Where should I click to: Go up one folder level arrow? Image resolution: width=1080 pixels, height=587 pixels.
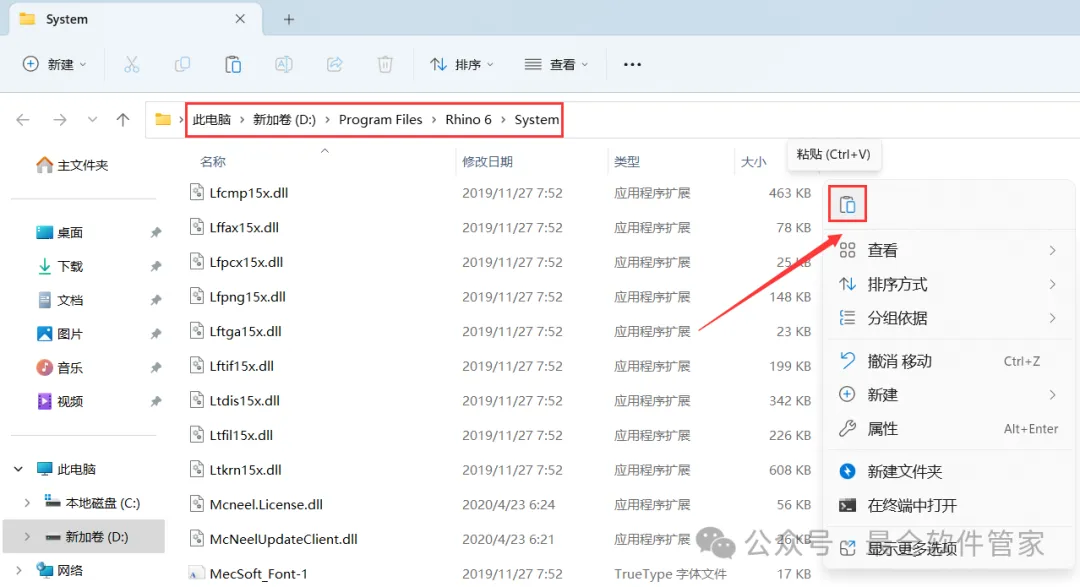(123, 120)
